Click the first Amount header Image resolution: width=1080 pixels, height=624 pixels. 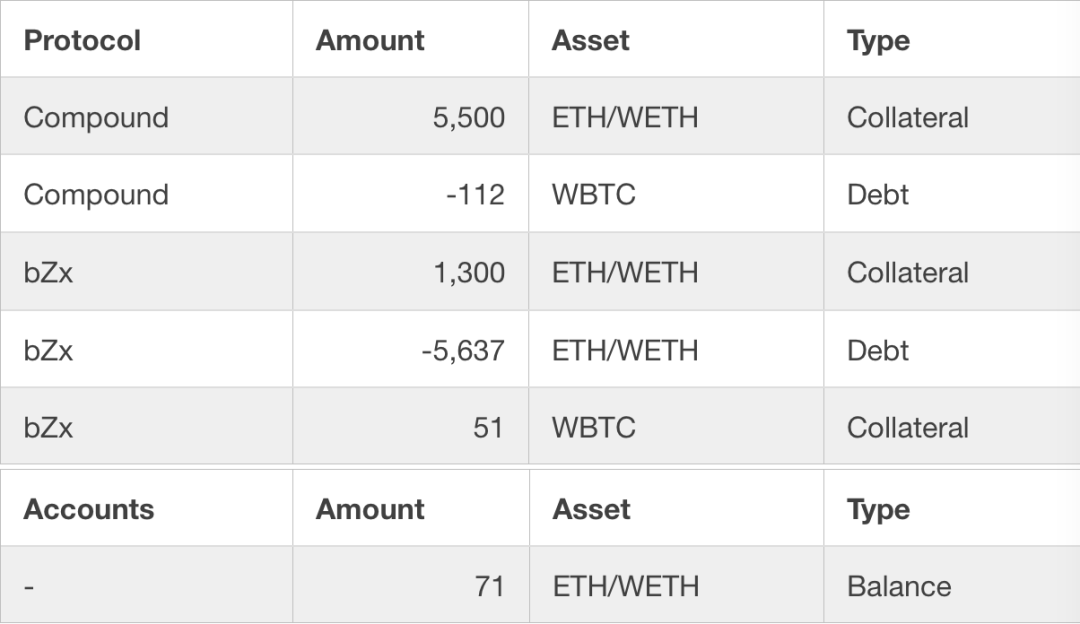(x=370, y=40)
